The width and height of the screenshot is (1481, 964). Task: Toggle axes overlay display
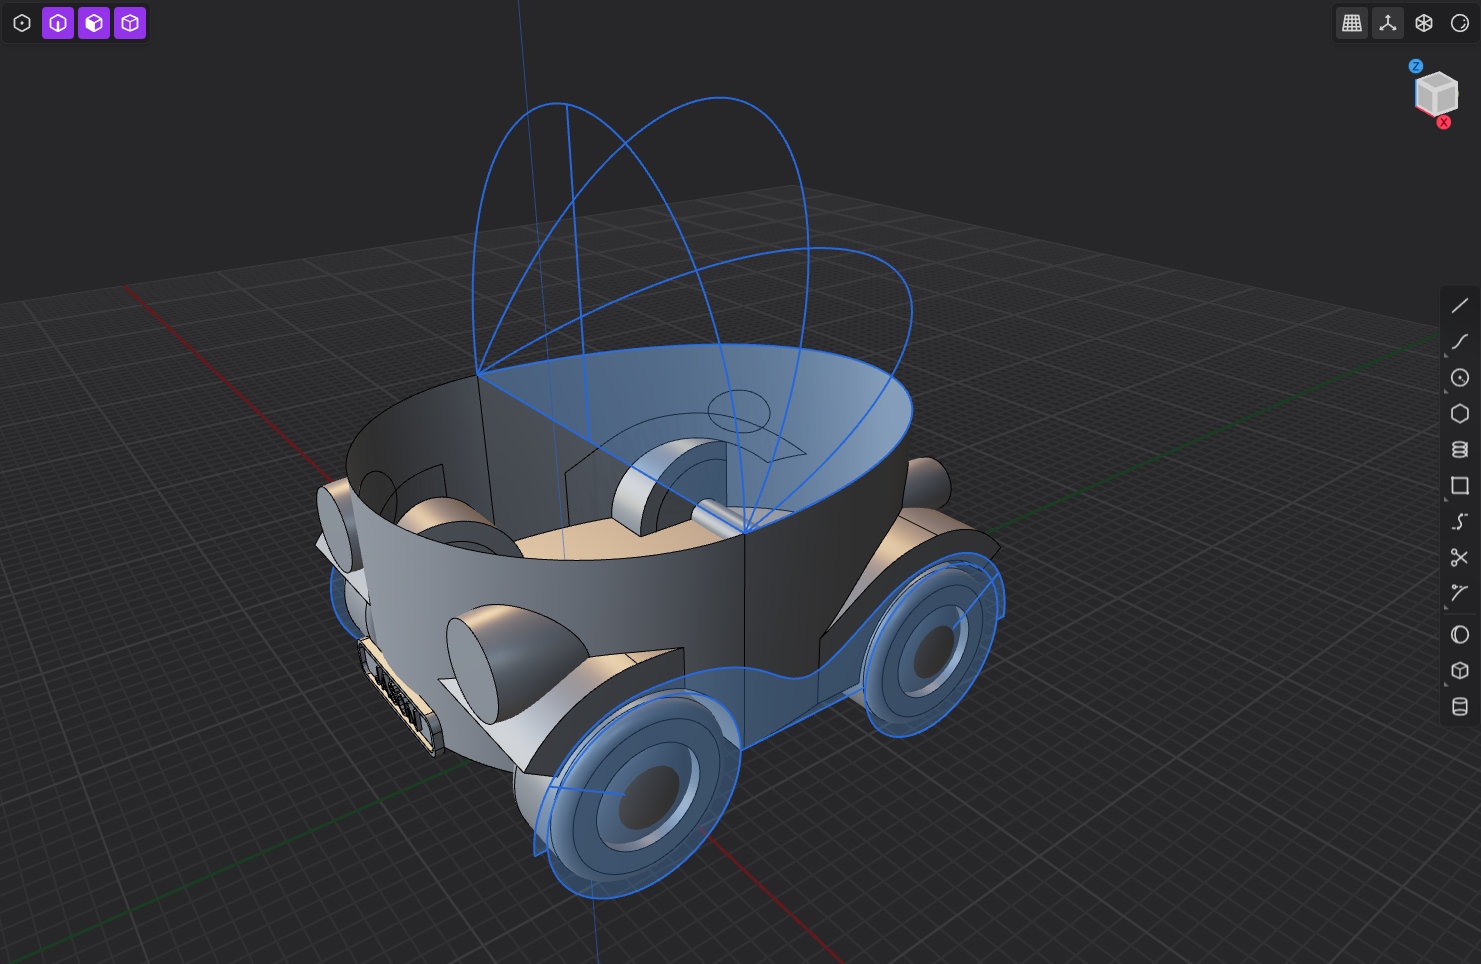[1388, 23]
